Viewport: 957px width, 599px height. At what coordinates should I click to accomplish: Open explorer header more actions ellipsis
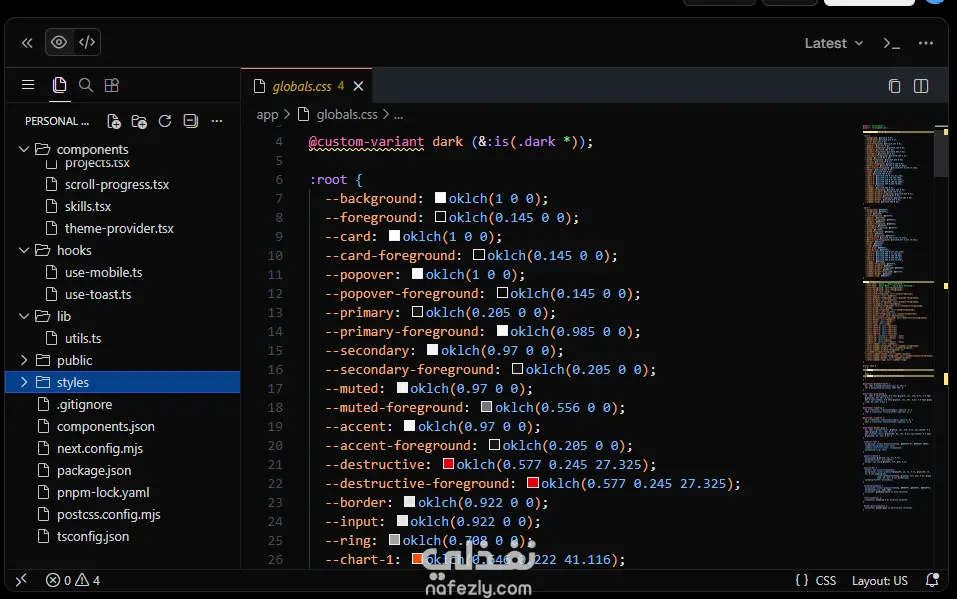tap(217, 121)
